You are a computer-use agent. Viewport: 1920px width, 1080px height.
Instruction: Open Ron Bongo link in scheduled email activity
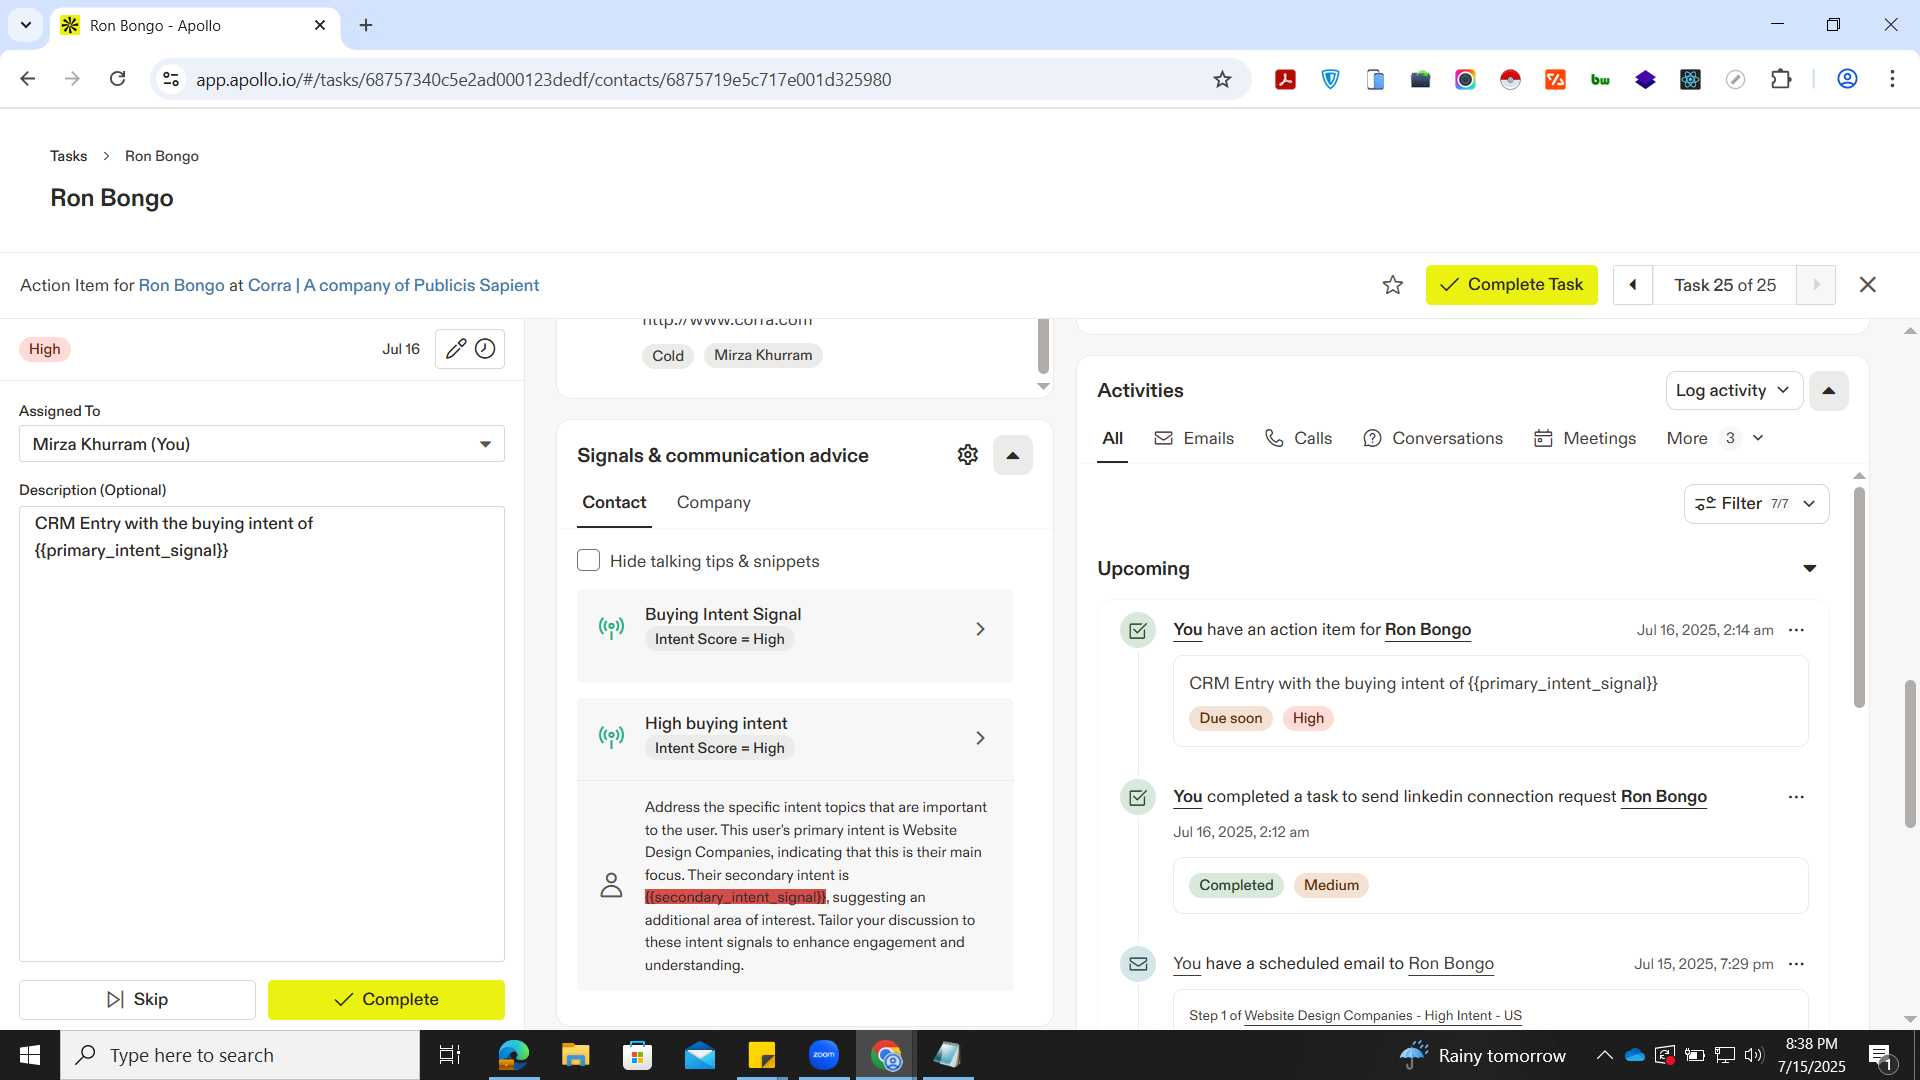coord(1450,964)
